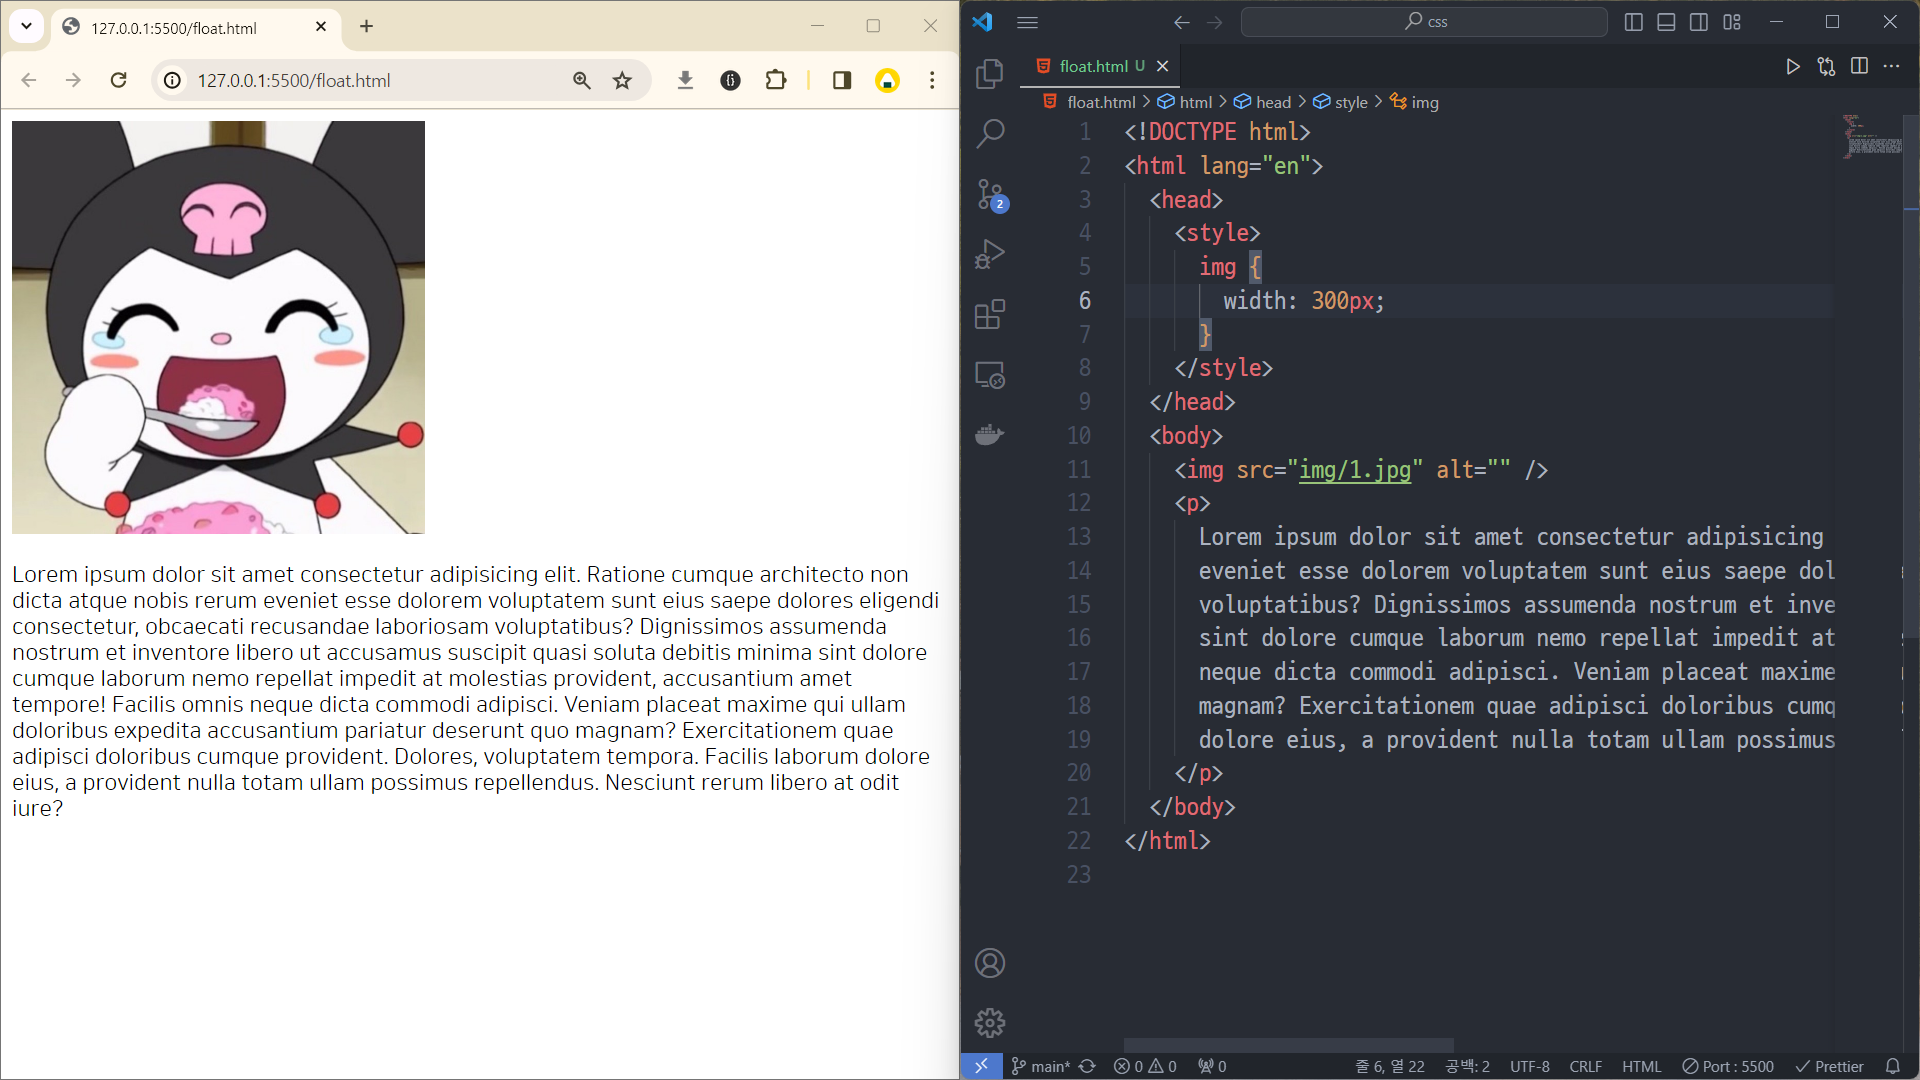Select the float.html editor tab
The image size is (1920, 1080).
1093,66
